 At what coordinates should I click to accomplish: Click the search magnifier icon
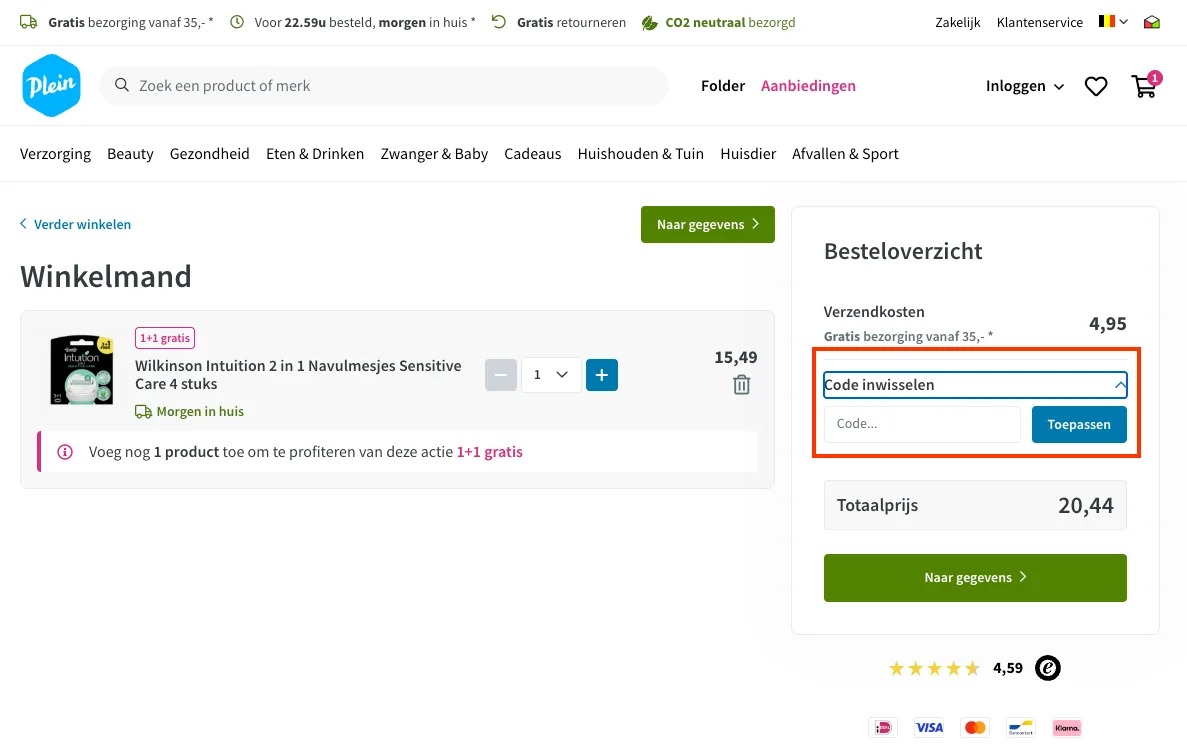tap(121, 86)
